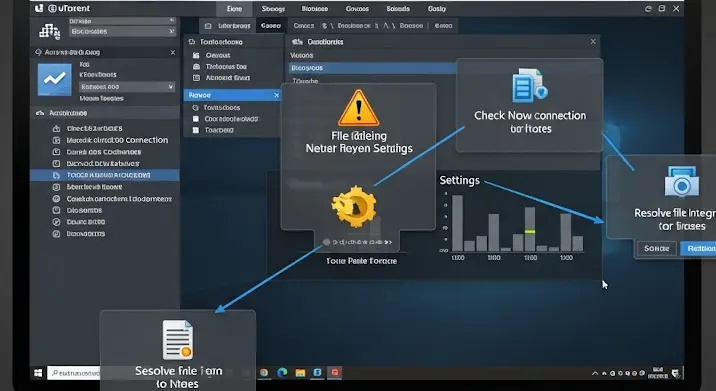Viewport: 716px width, 391px height.
Task: Switch to the 'Sboogs' title bar tab
Action: pos(273,9)
